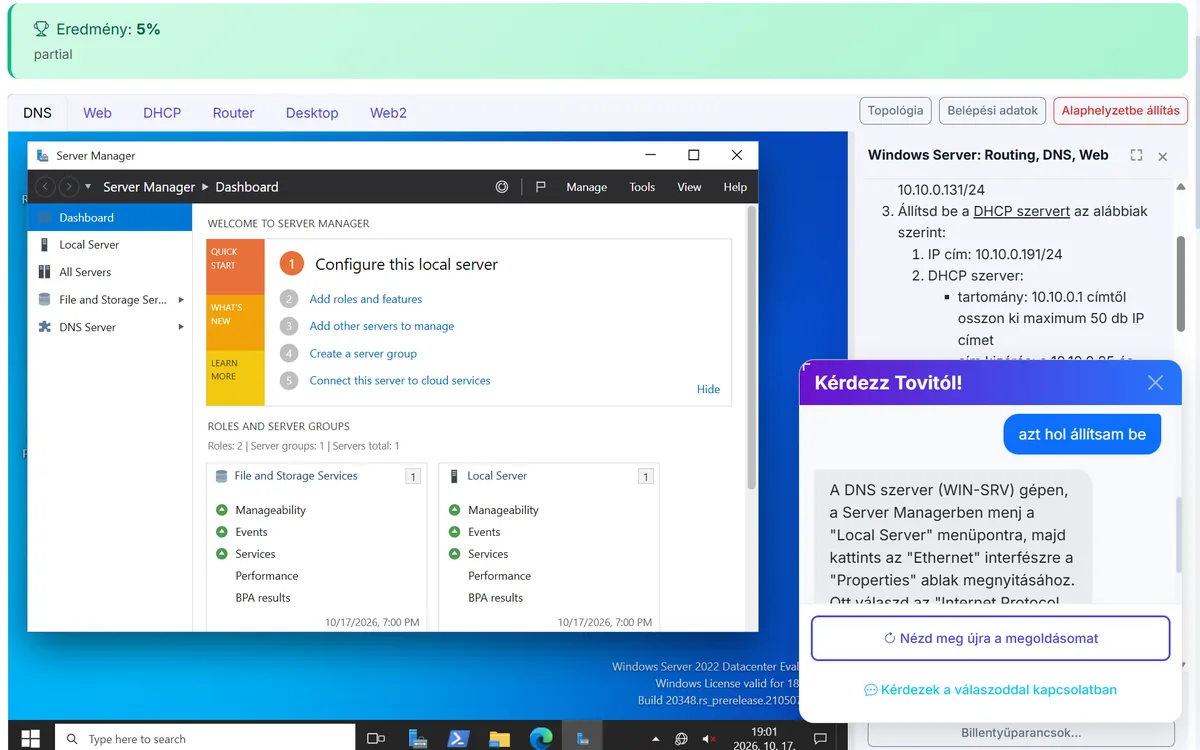Select the QUICK START tile

(x=236, y=266)
